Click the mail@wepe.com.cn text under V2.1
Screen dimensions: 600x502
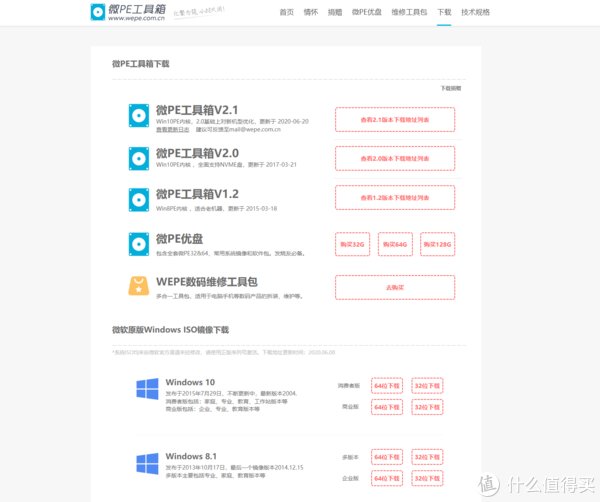tap(257, 130)
